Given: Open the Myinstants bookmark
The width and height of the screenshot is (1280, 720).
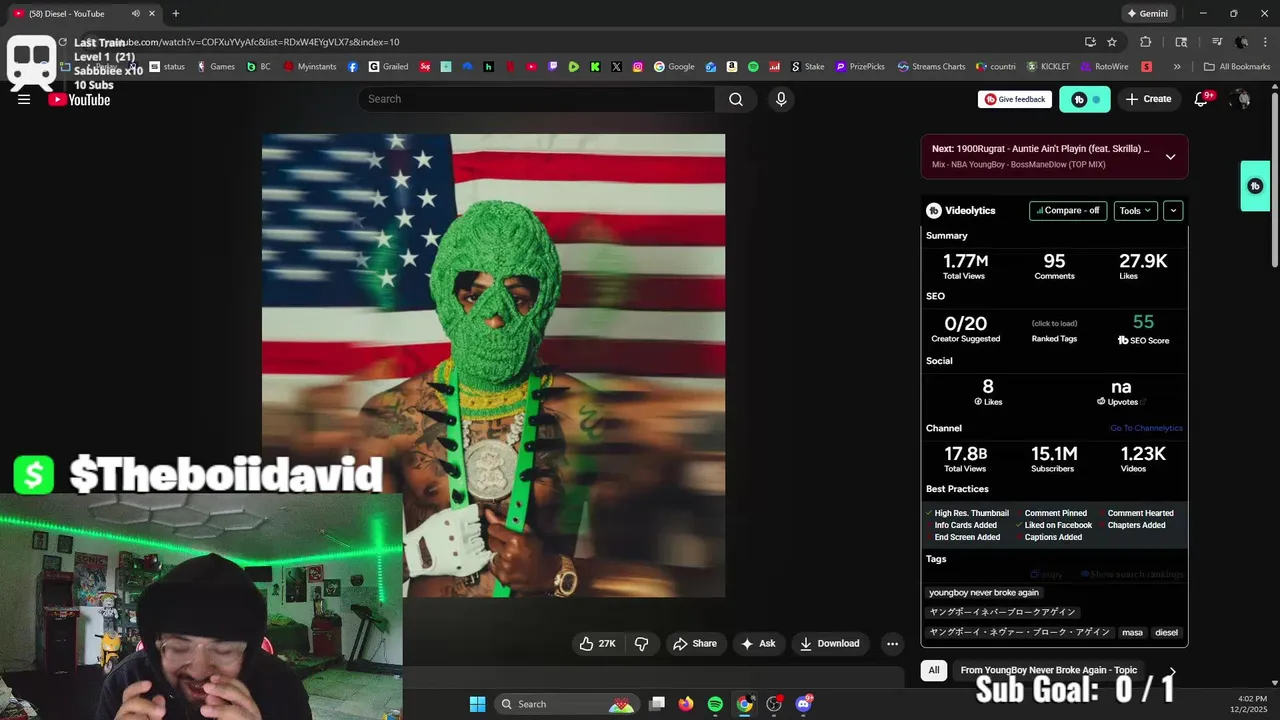Looking at the screenshot, I should click(x=310, y=67).
